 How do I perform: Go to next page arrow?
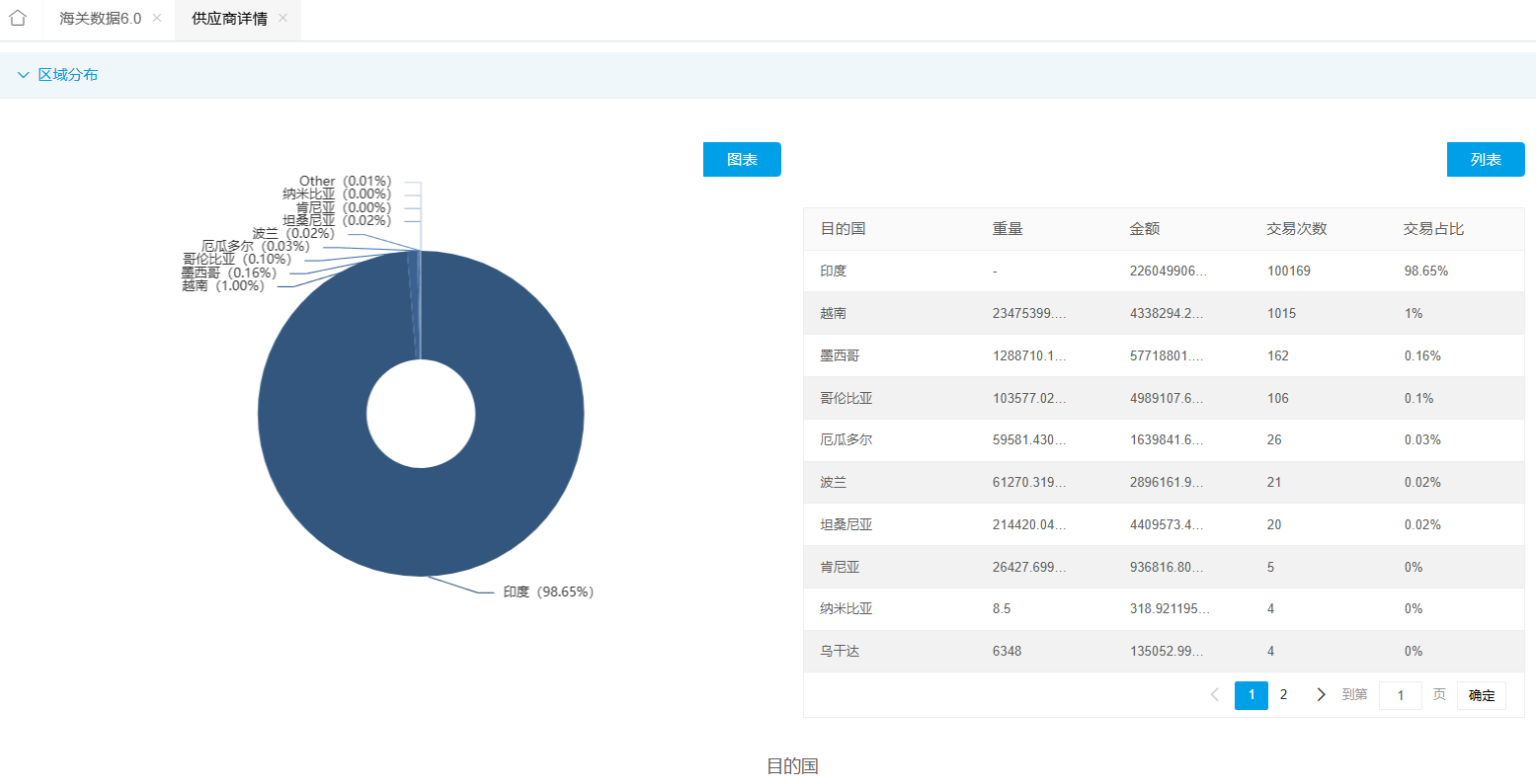(1321, 695)
